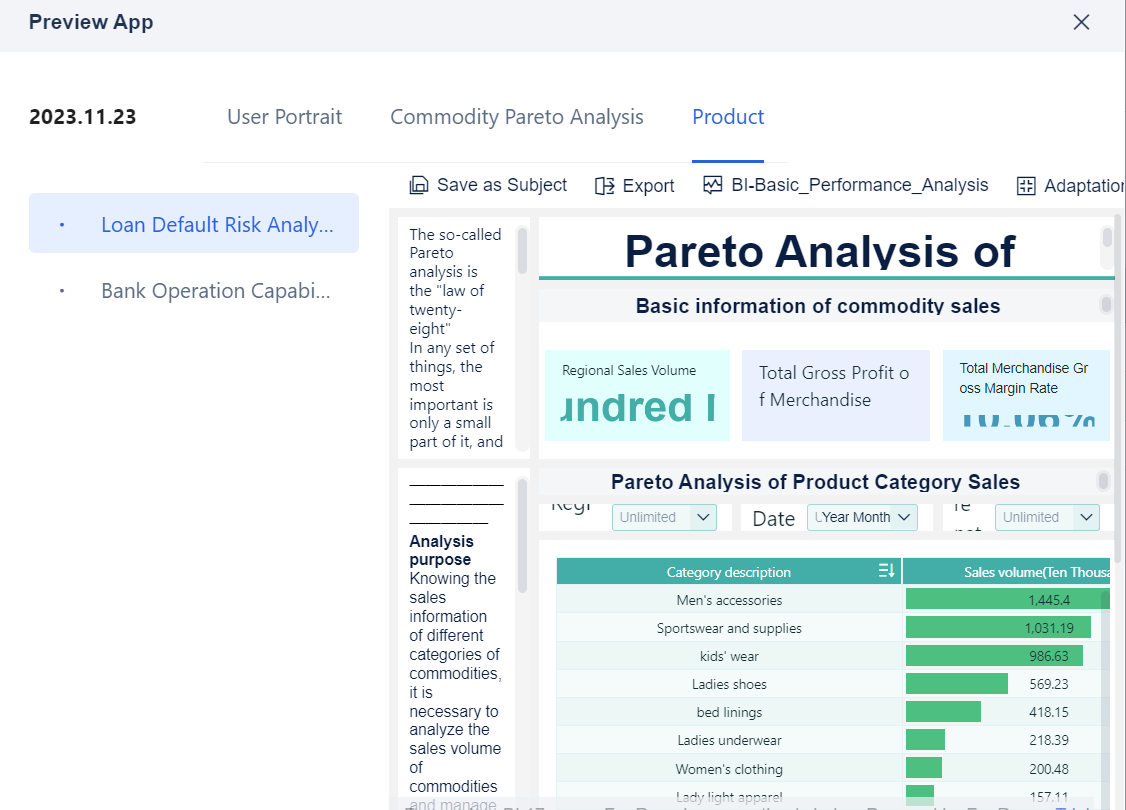Click the Save as Subject icon
The height and width of the screenshot is (810, 1126).
pyautogui.click(x=419, y=185)
